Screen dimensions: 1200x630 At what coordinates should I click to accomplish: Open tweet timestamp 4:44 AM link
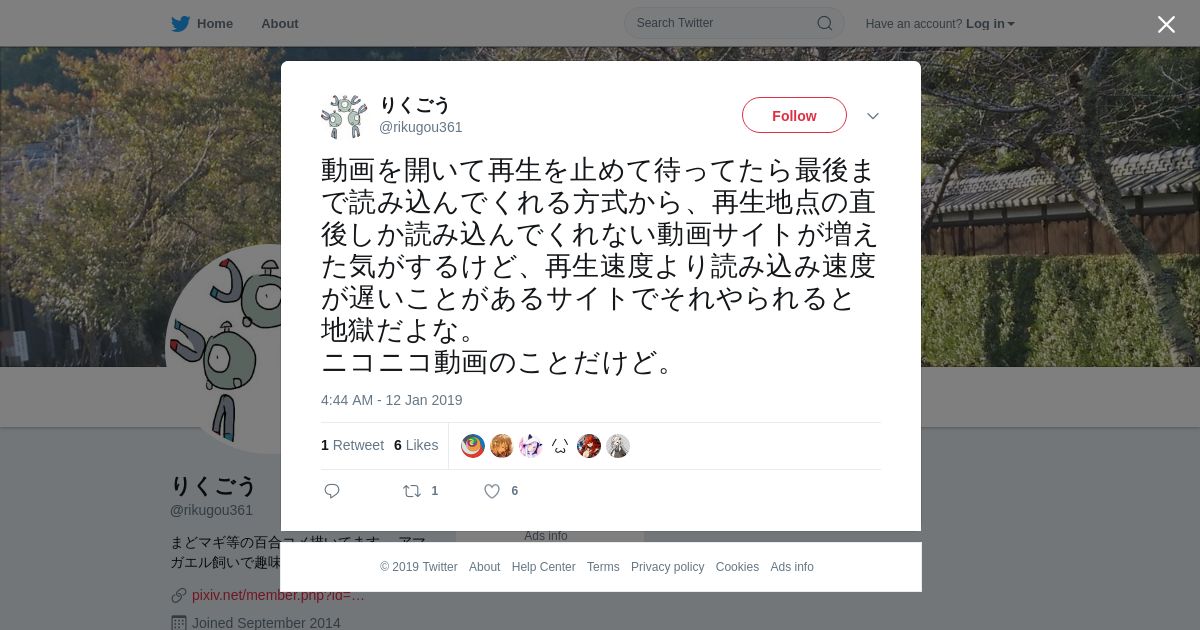click(x=391, y=400)
